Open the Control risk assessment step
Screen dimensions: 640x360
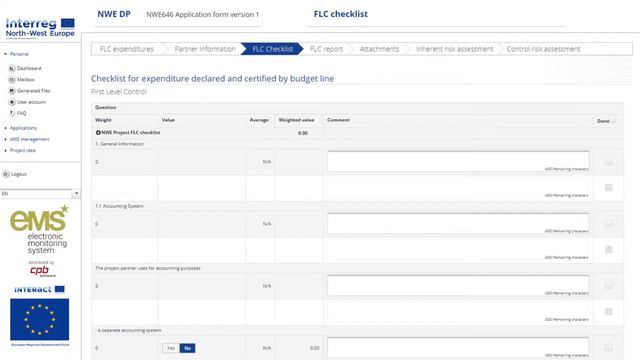543,49
